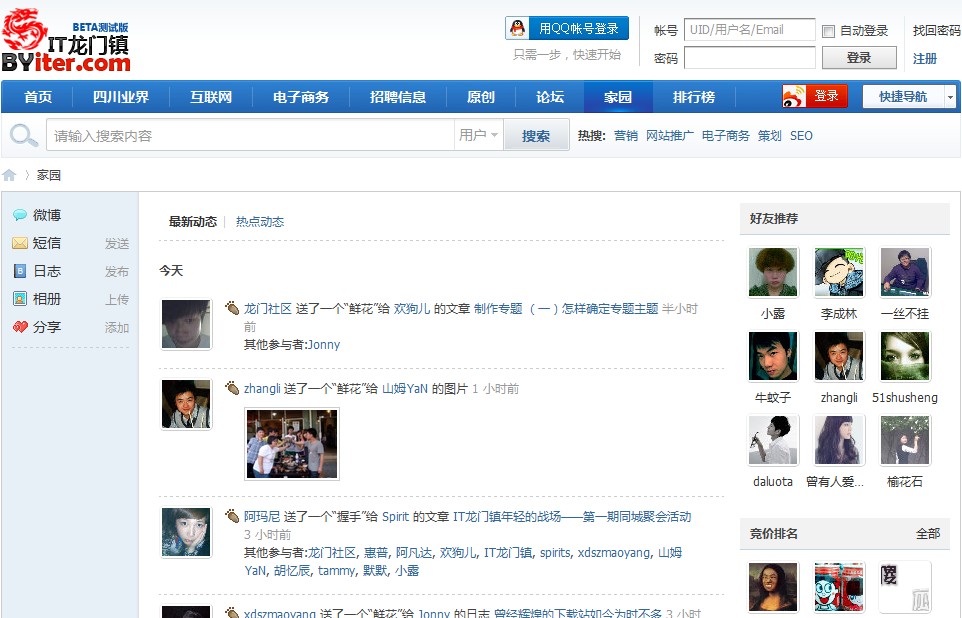962x618 pixels.
Task: Expand the 用户 search type dropdown
Action: coord(477,133)
